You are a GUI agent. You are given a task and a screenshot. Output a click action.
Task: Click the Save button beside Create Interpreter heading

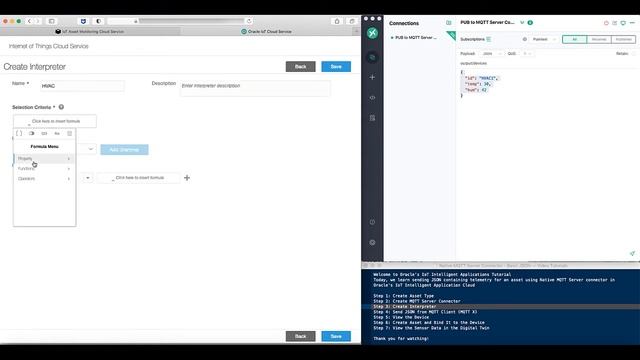pyautogui.click(x=336, y=67)
